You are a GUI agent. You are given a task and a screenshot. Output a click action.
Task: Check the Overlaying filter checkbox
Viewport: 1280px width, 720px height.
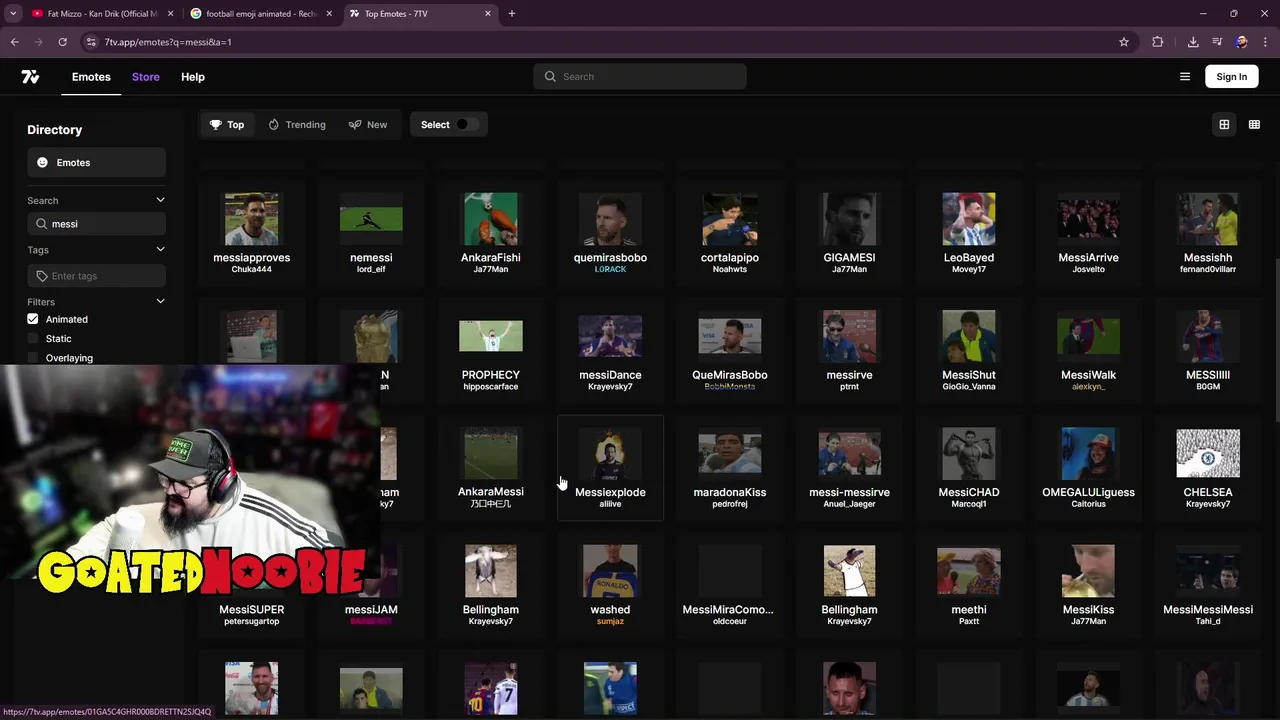coord(33,358)
